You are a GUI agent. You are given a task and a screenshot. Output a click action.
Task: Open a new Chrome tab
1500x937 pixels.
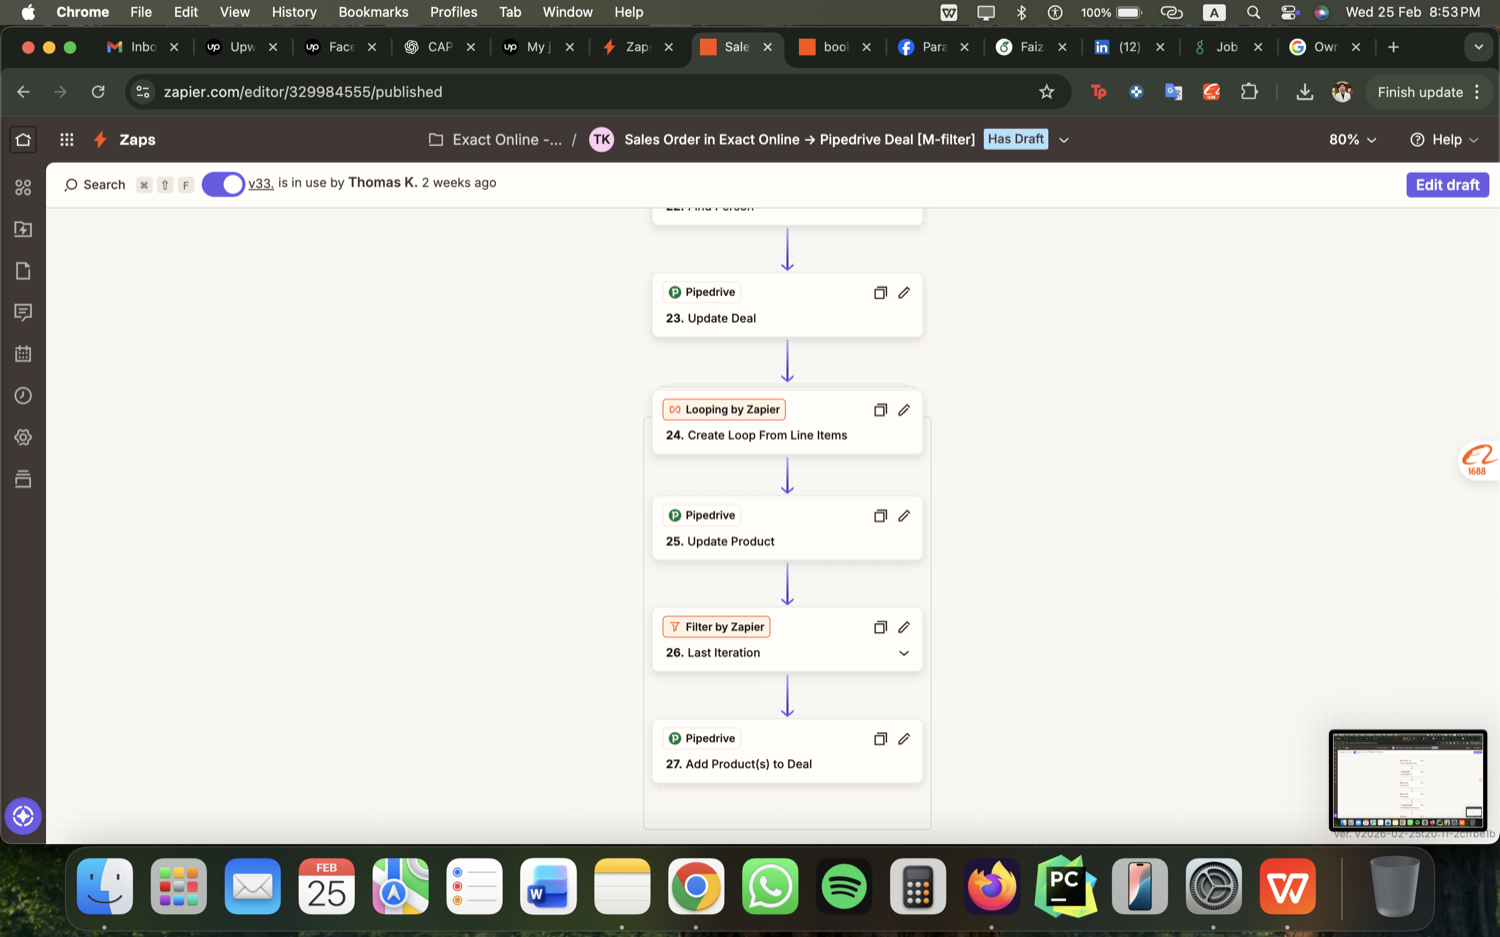(1393, 47)
